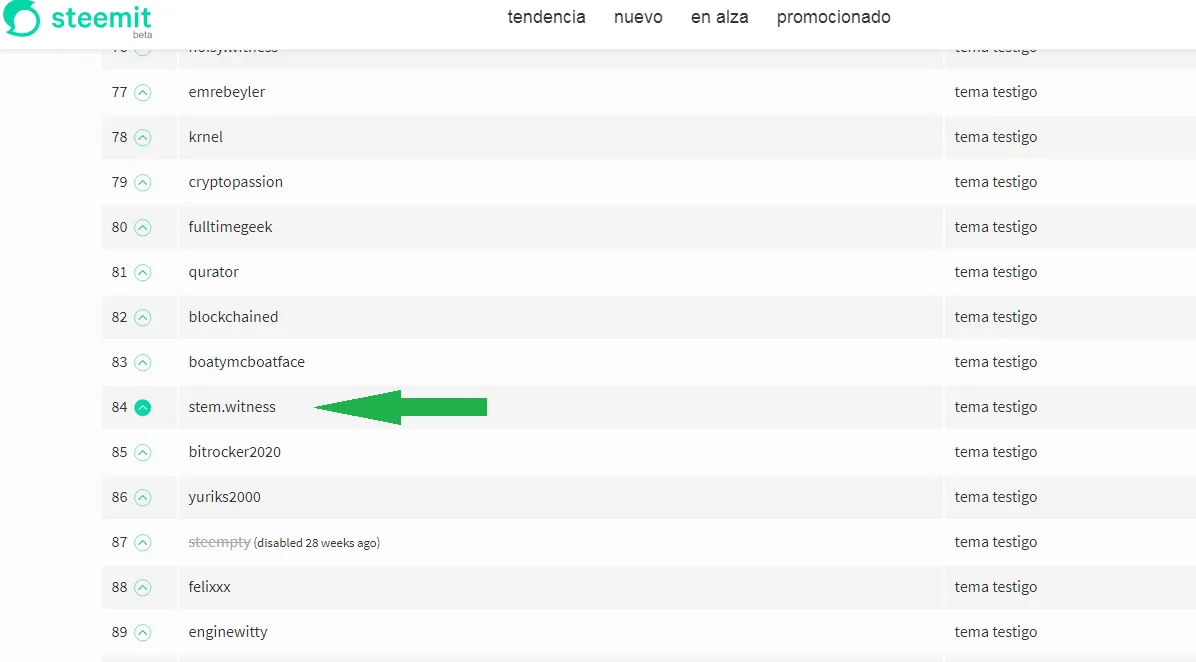
Task: Select rank number 77 text
Action: (119, 92)
